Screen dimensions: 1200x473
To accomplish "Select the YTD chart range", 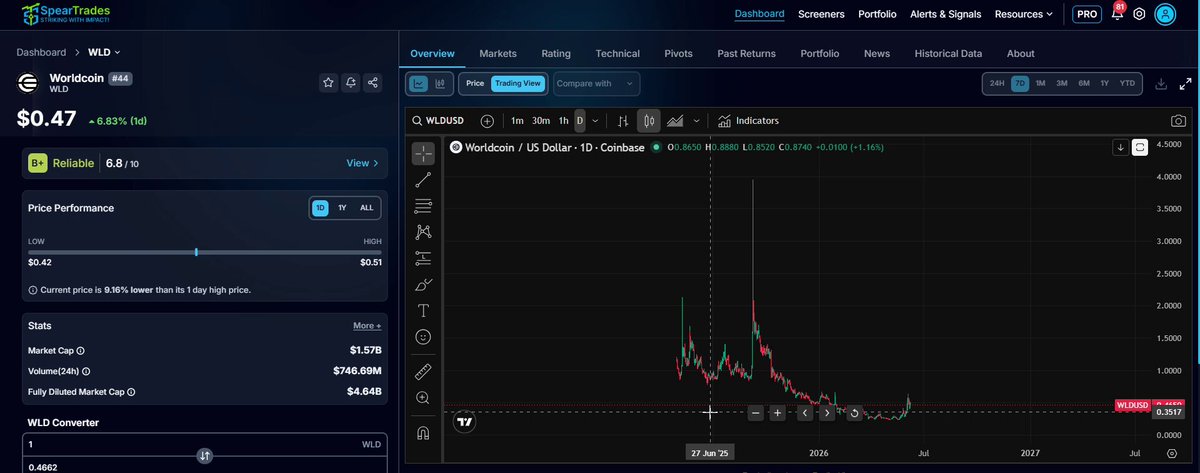I will point(1127,84).
